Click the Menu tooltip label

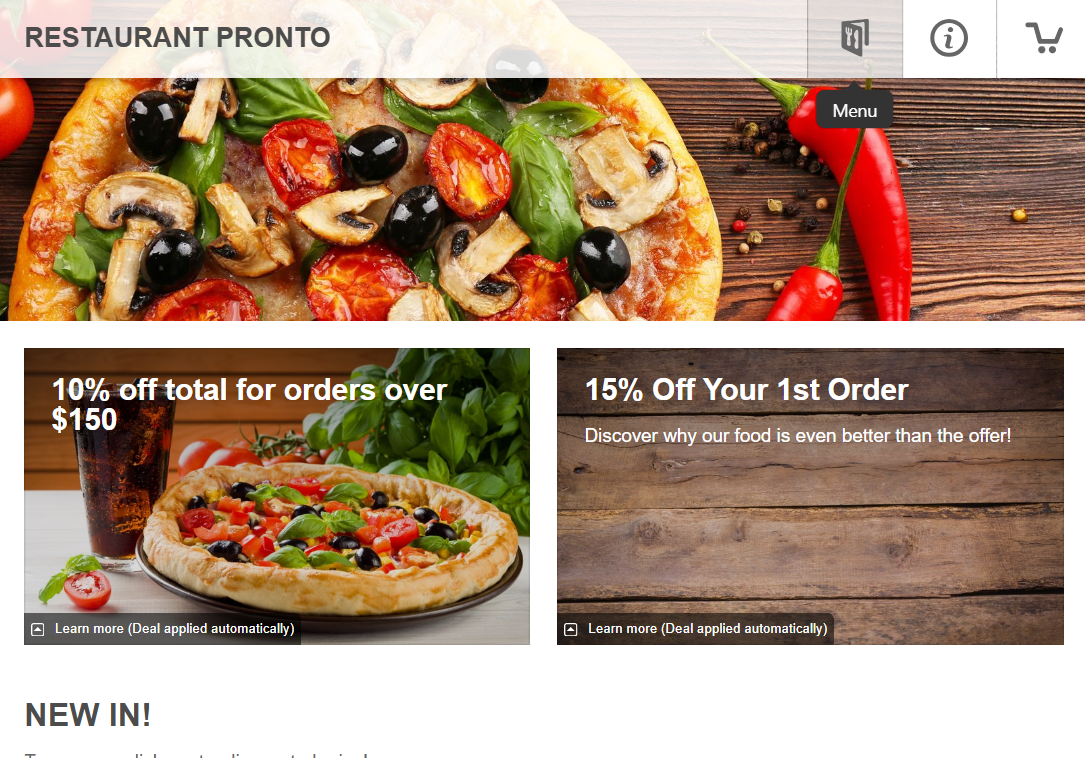[855, 111]
